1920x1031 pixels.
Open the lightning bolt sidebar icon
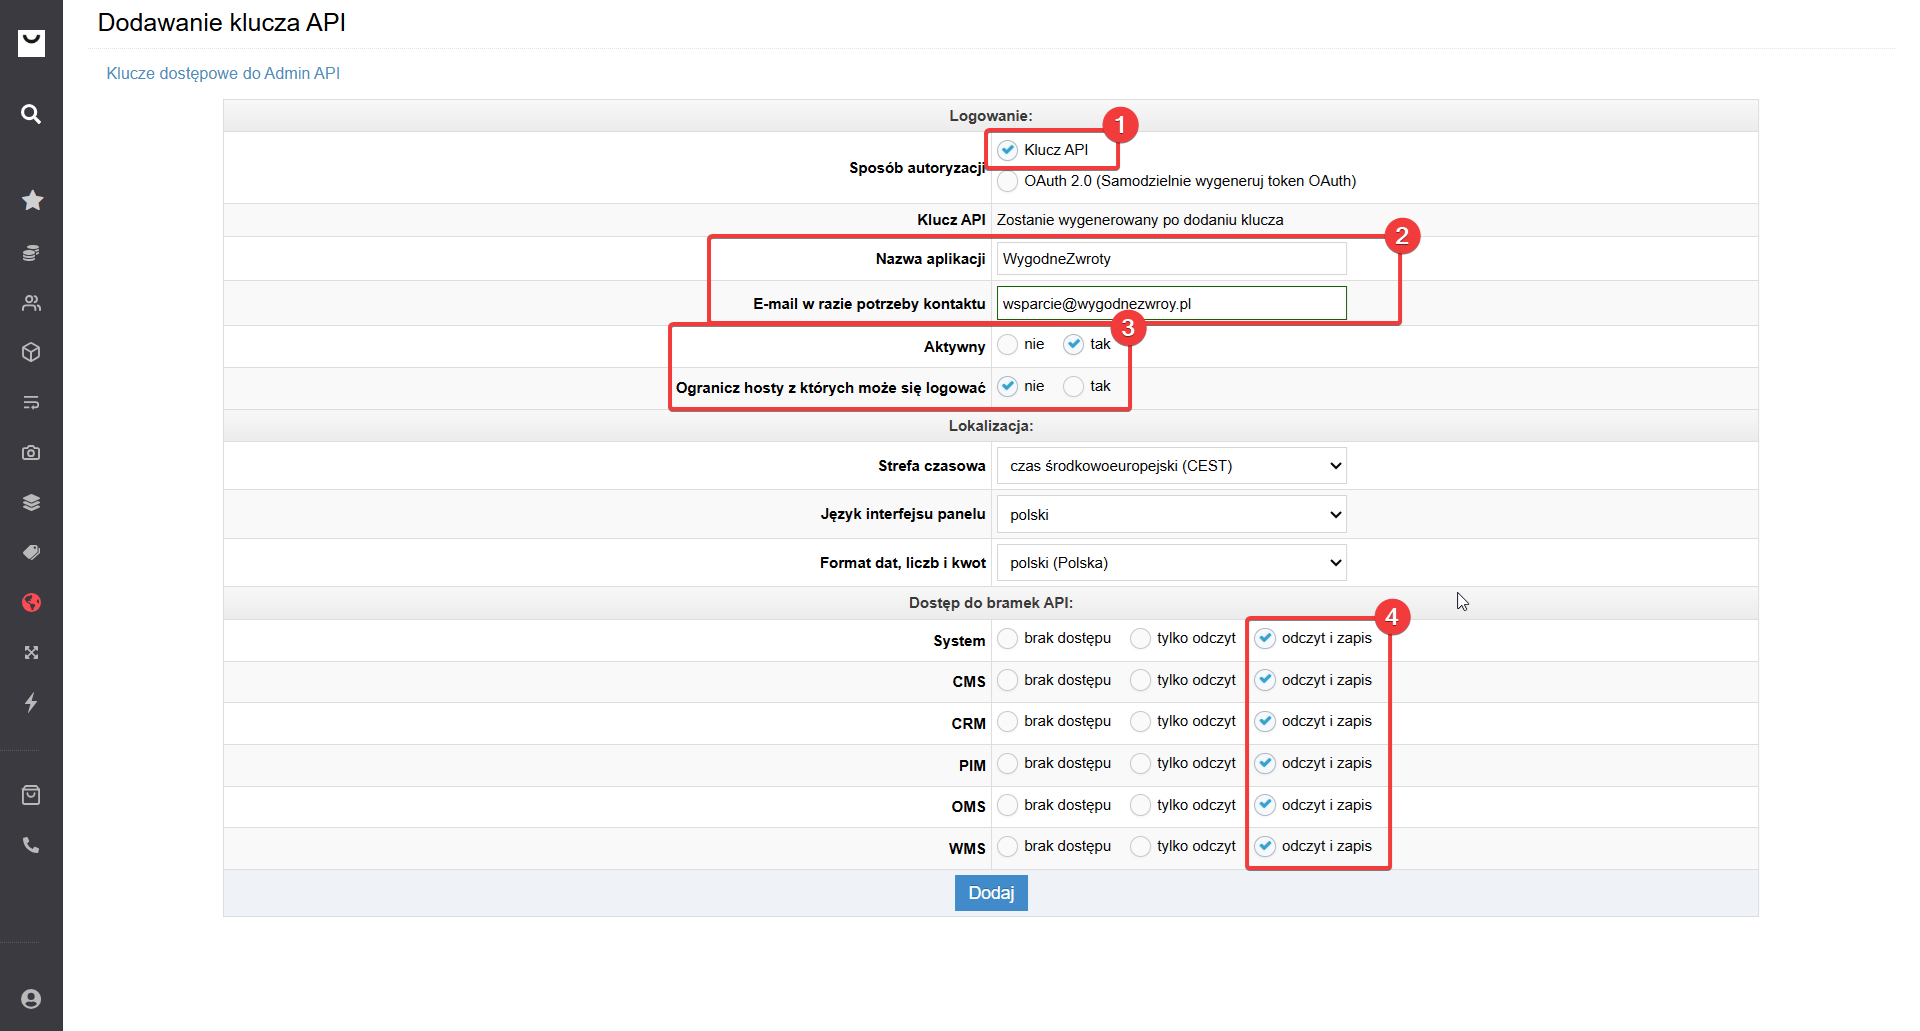pyautogui.click(x=31, y=702)
